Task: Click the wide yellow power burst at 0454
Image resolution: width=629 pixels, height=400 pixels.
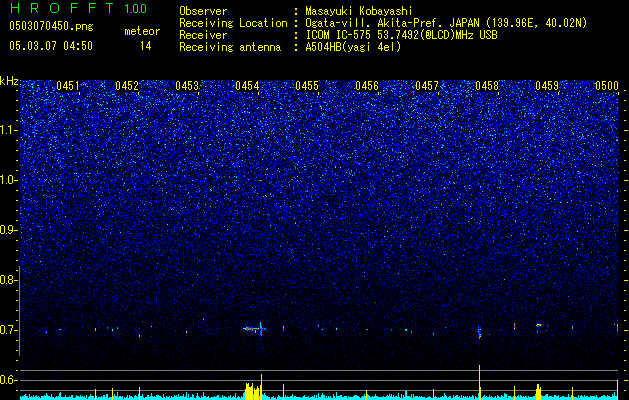Action: tap(254, 390)
